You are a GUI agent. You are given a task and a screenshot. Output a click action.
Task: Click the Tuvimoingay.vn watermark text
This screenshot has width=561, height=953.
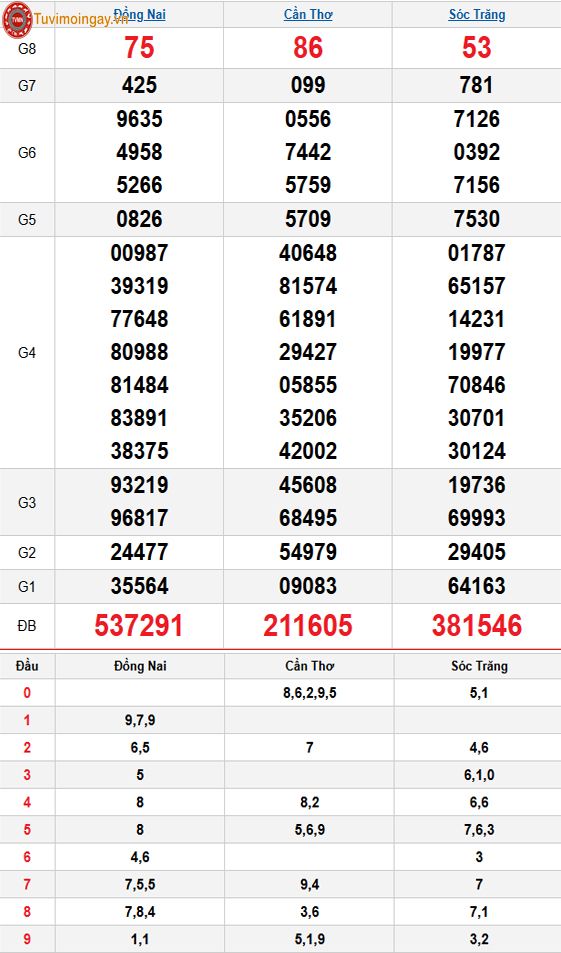click(x=81, y=18)
